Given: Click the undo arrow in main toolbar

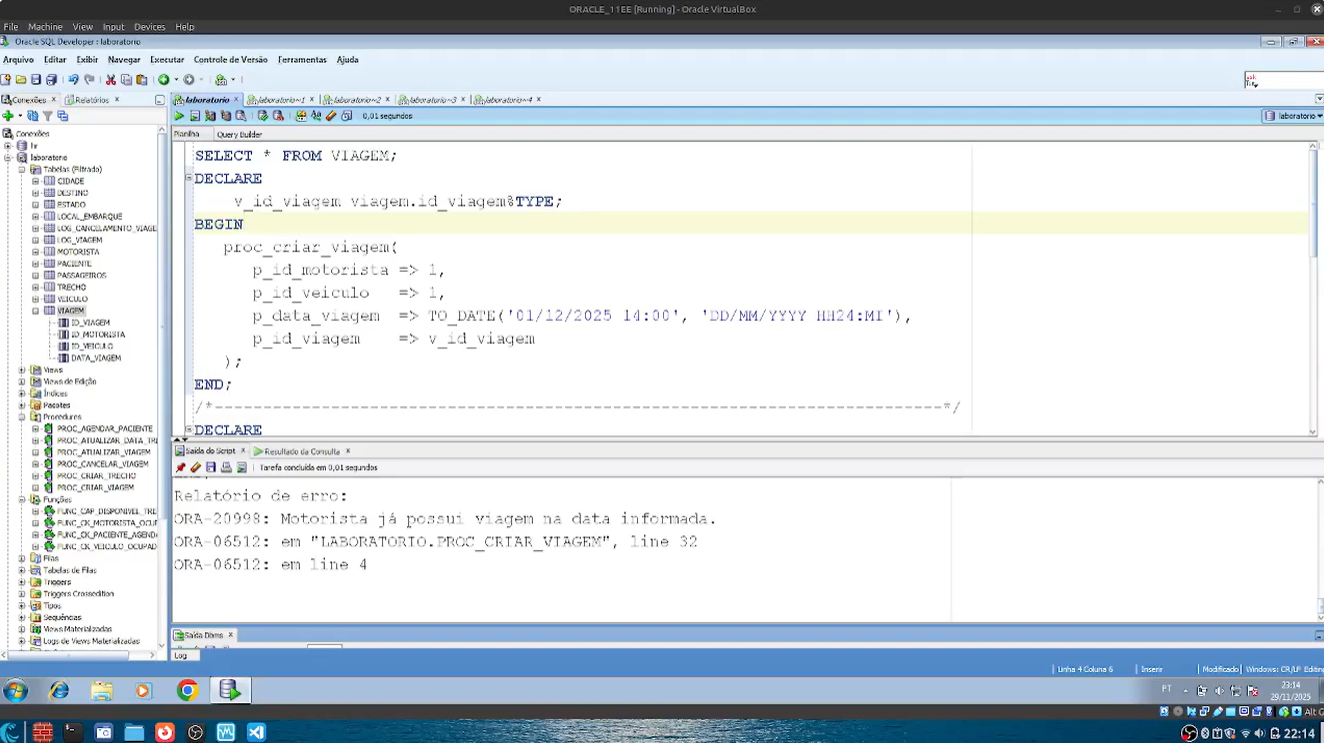Looking at the screenshot, I should tap(73, 80).
